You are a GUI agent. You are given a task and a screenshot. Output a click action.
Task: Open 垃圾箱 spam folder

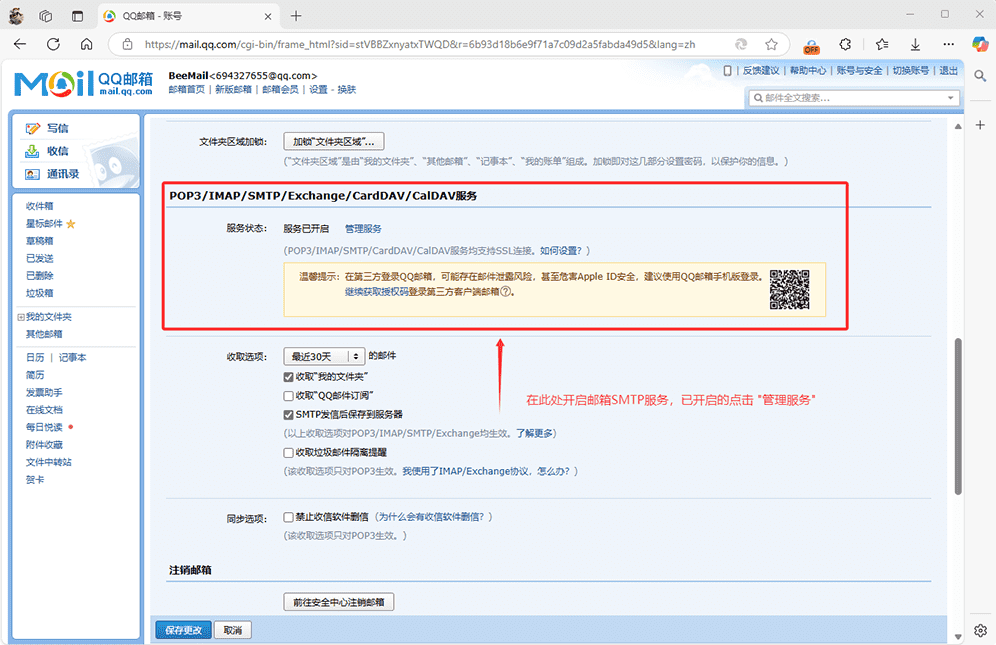[x=39, y=293]
